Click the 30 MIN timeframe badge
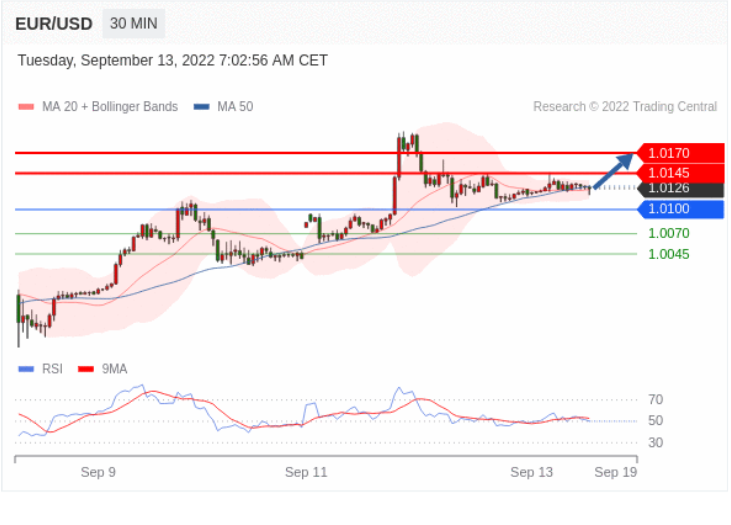Screen dimensions: 731x525 pyautogui.click(x=134, y=23)
